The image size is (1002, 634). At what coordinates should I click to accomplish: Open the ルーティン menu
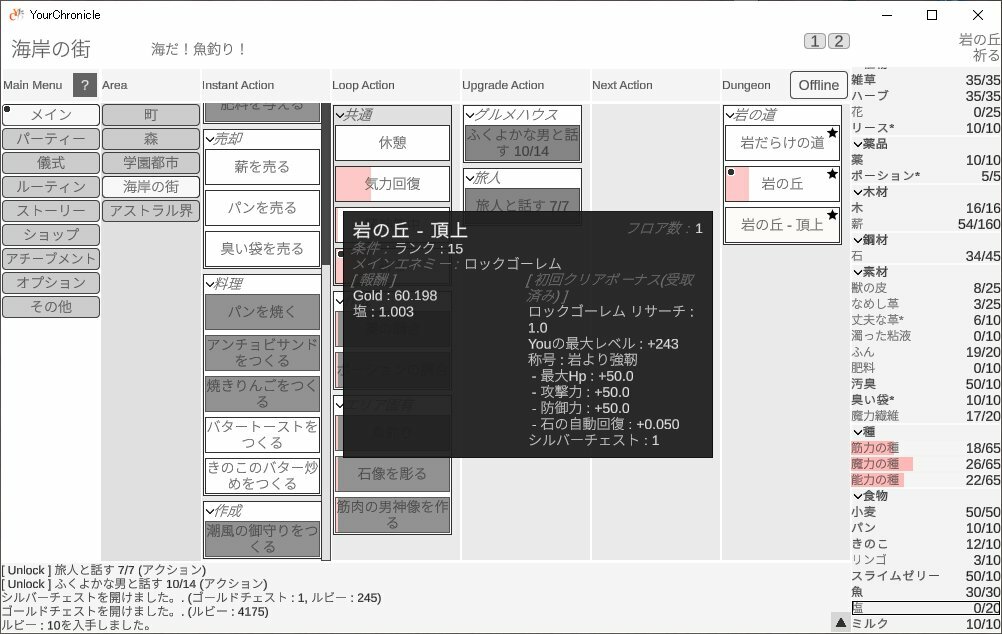click(x=51, y=187)
